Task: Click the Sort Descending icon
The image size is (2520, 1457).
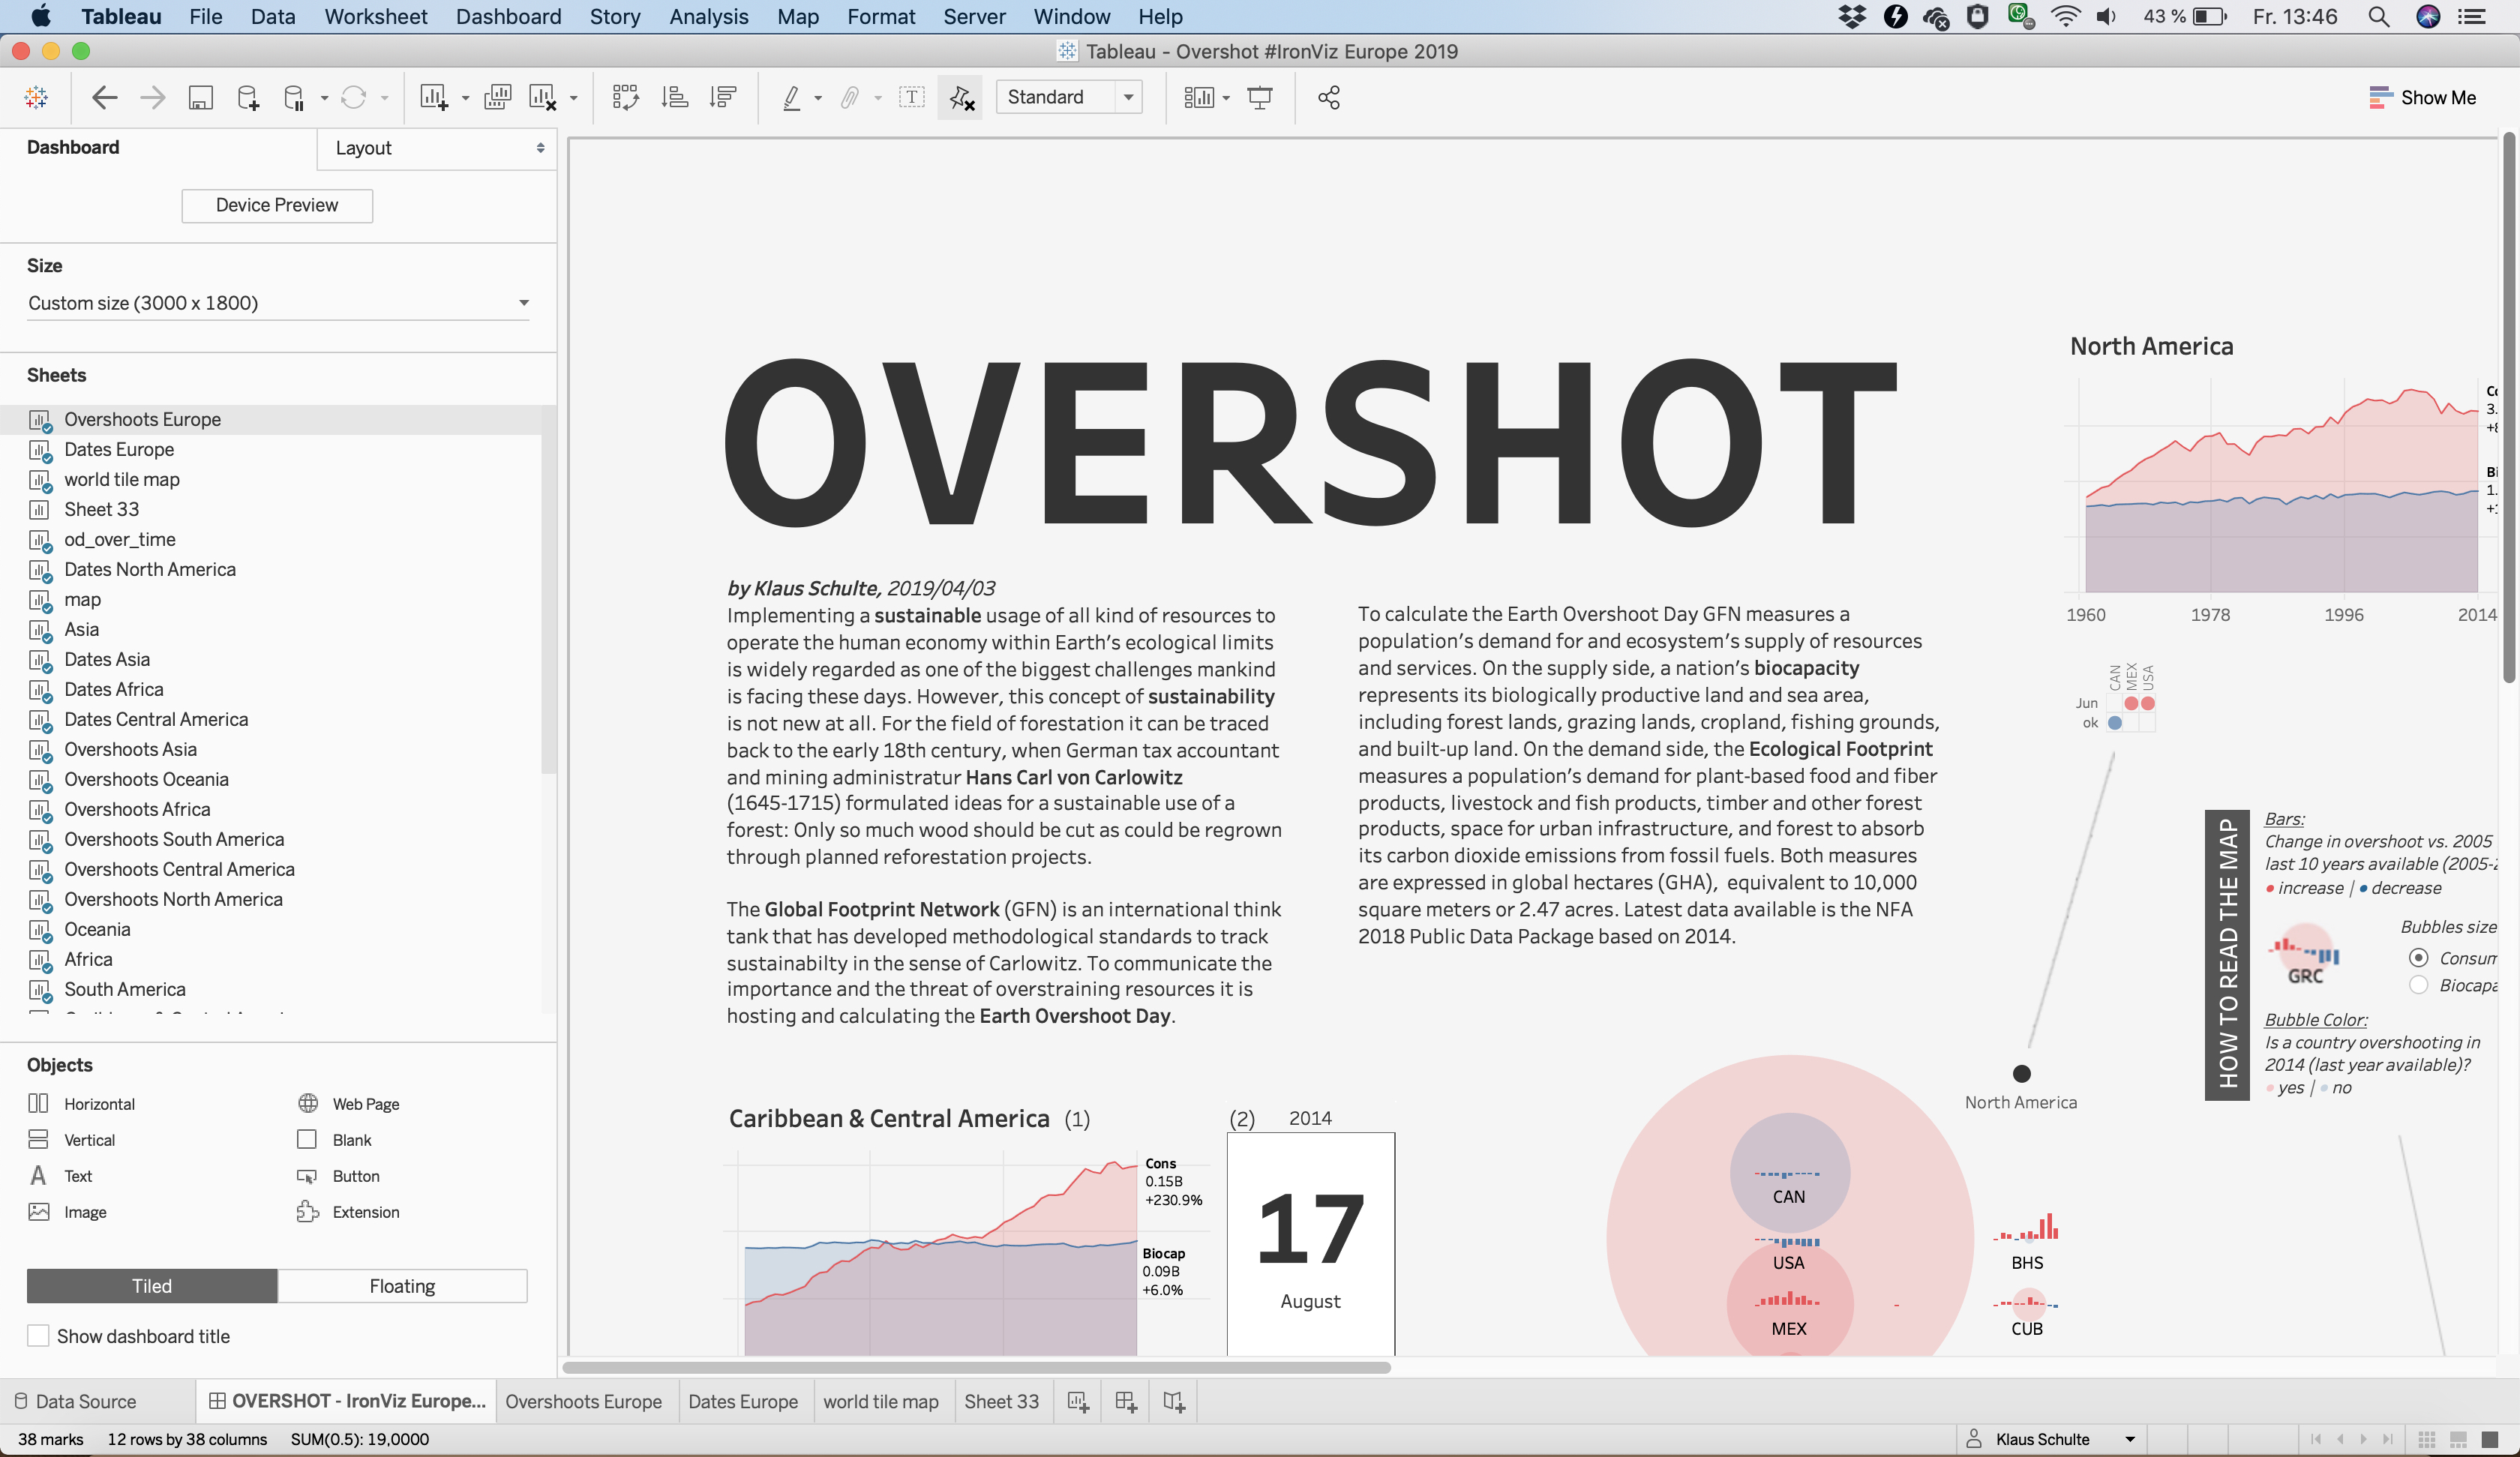Action: coord(722,97)
